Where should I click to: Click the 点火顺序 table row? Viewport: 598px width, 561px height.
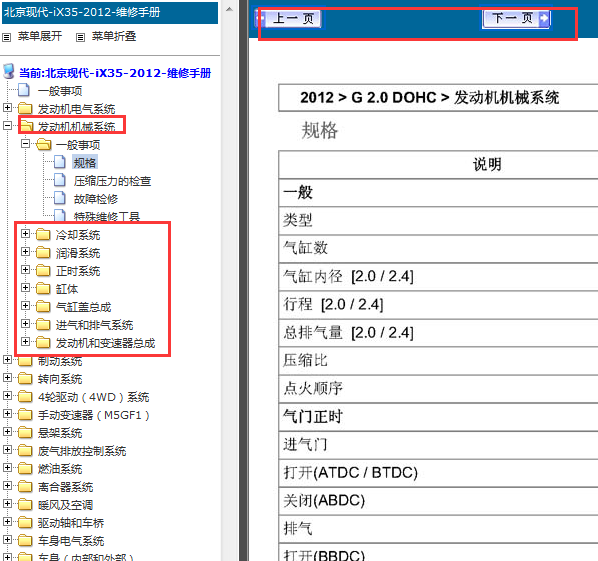pyautogui.click(x=438, y=389)
